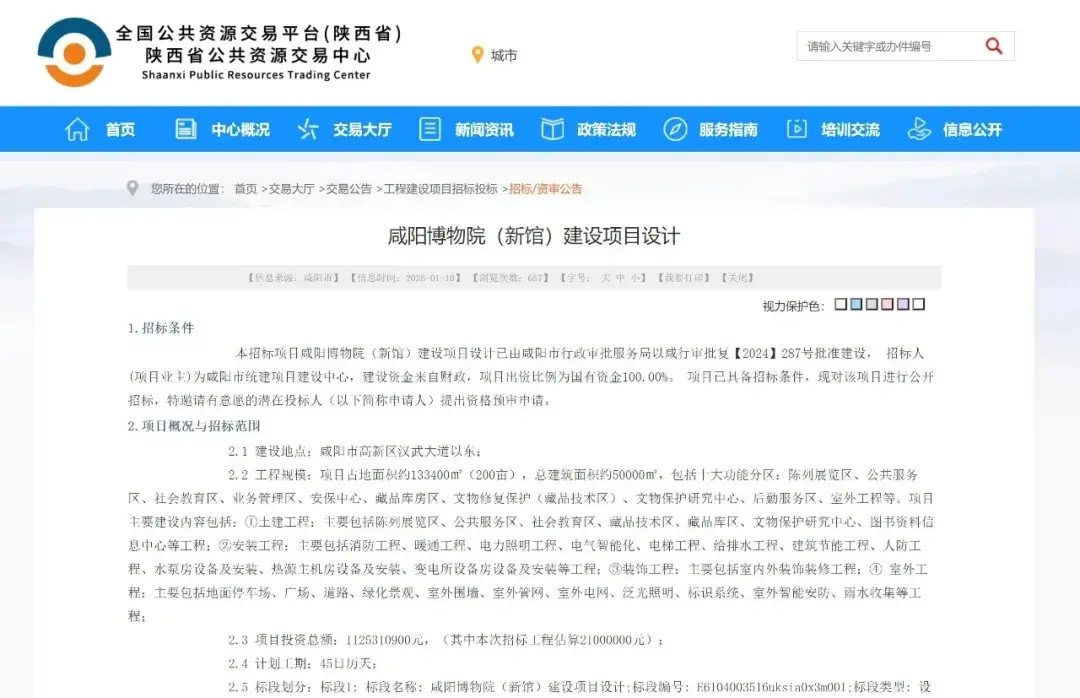Click the 工程建设项目招标投标 breadcrumb link
This screenshot has width=1080, height=698.
pyautogui.click(x=440, y=189)
